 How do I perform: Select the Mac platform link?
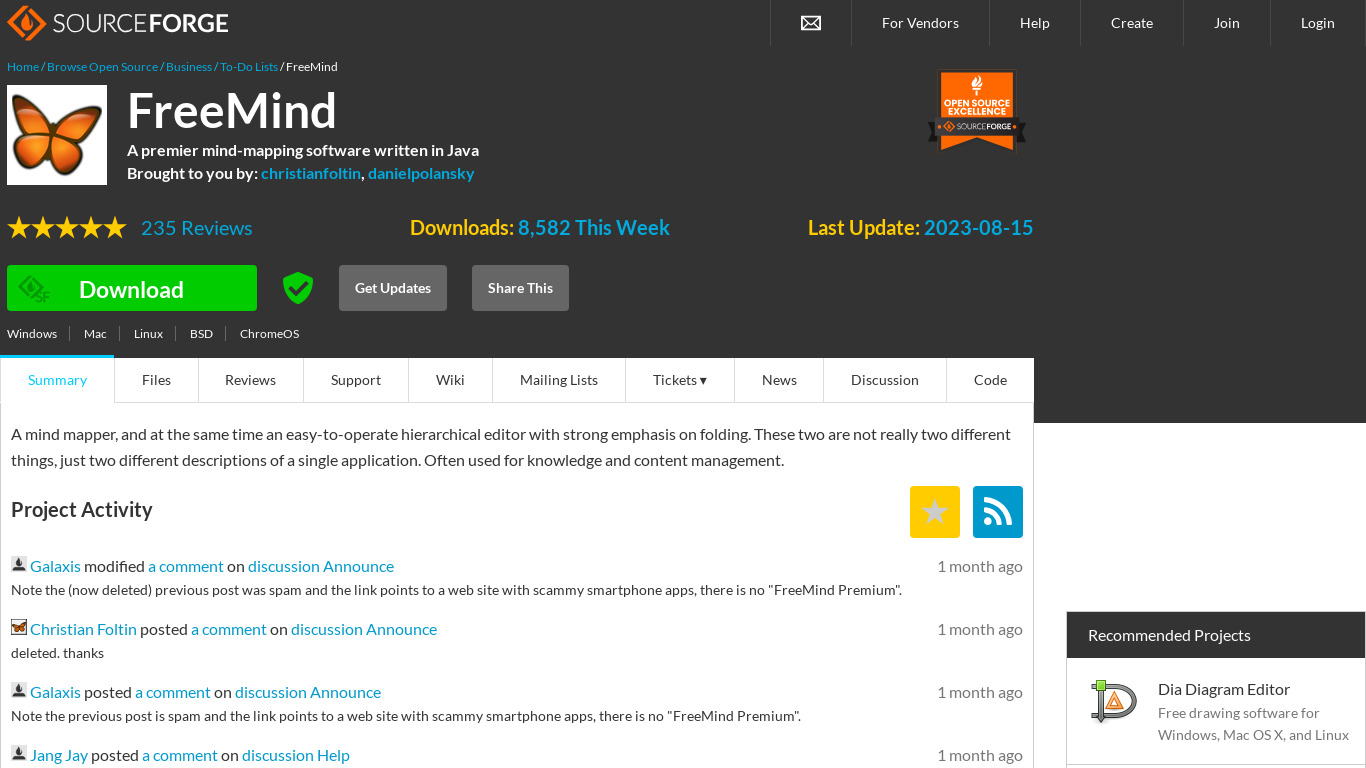(95, 334)
